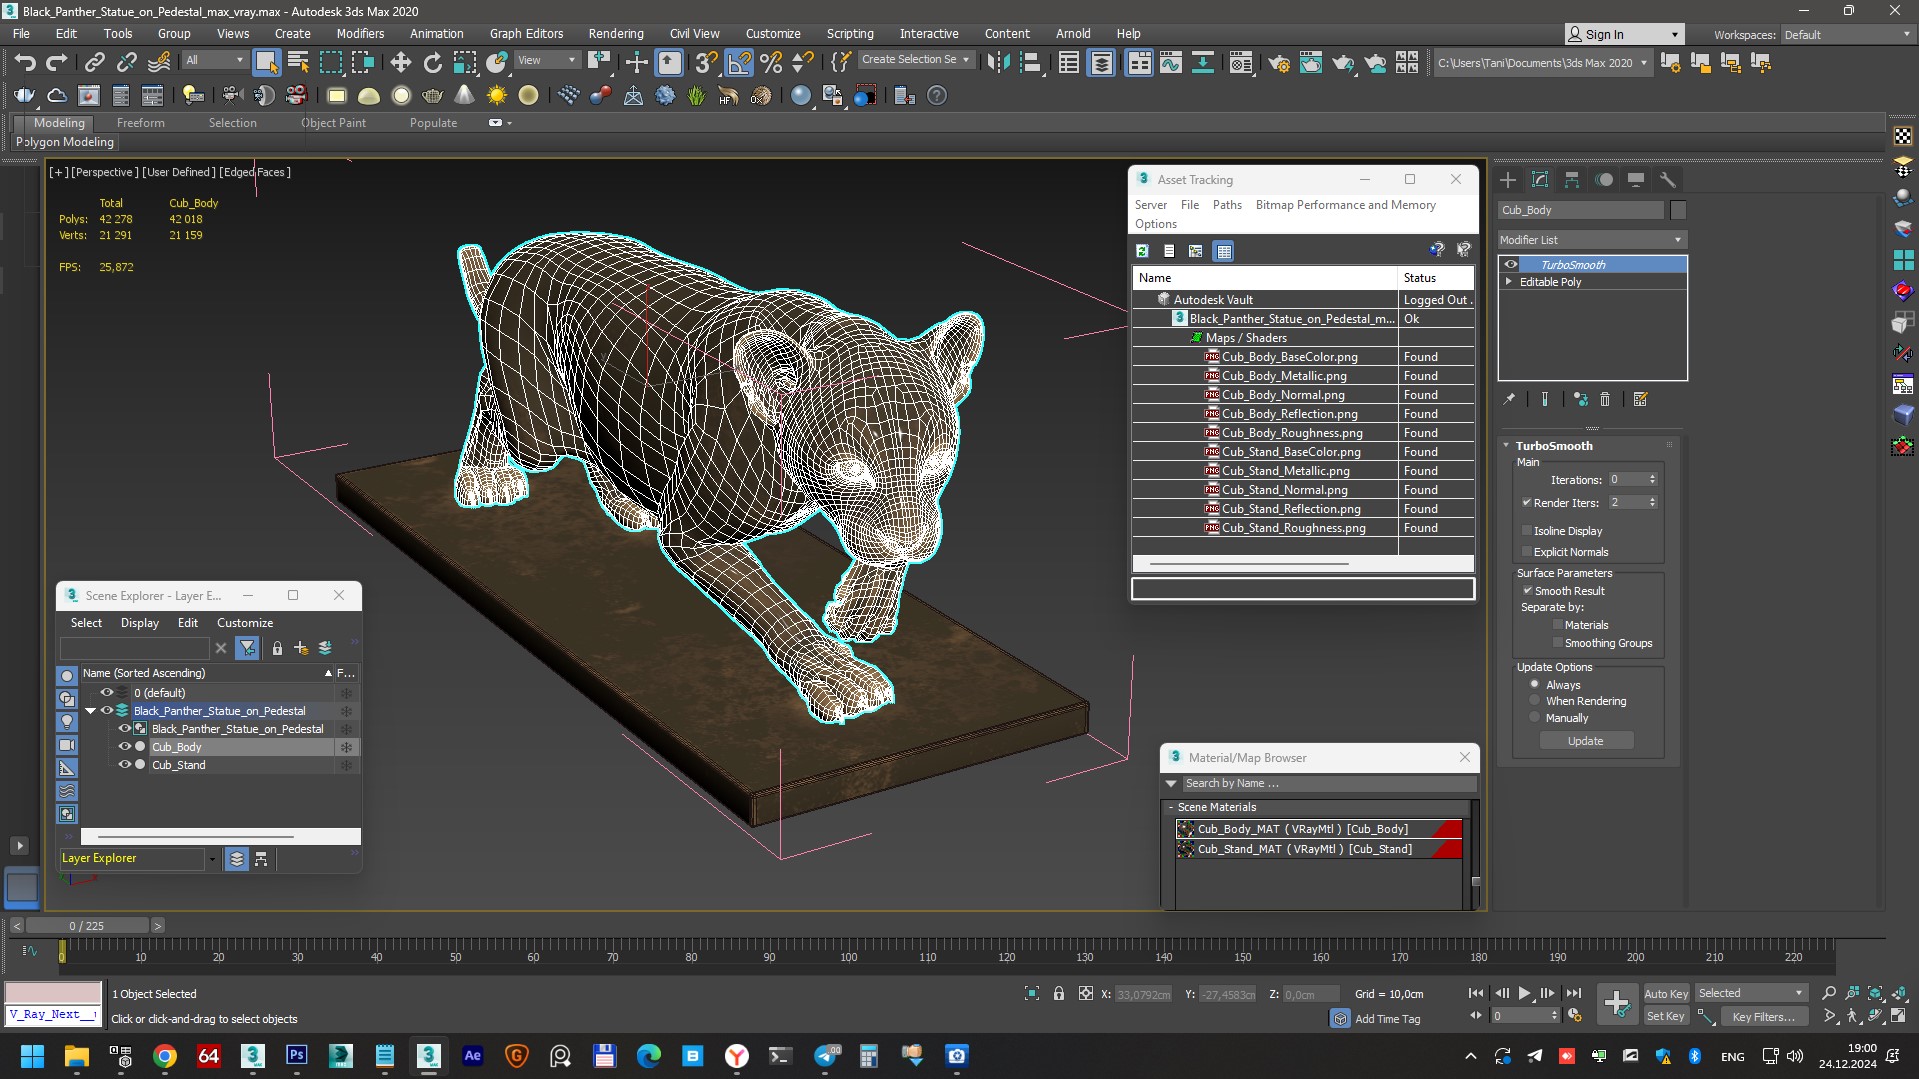Click the Set Key button

[1666, 1016]
